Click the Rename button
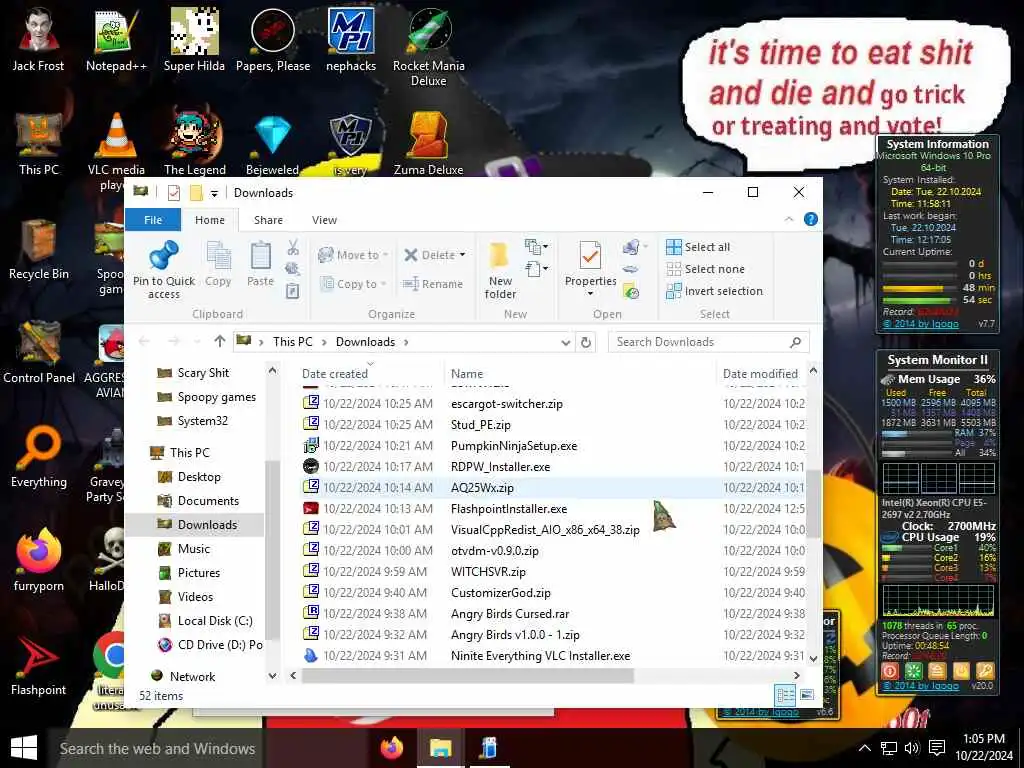 (433, 283)
